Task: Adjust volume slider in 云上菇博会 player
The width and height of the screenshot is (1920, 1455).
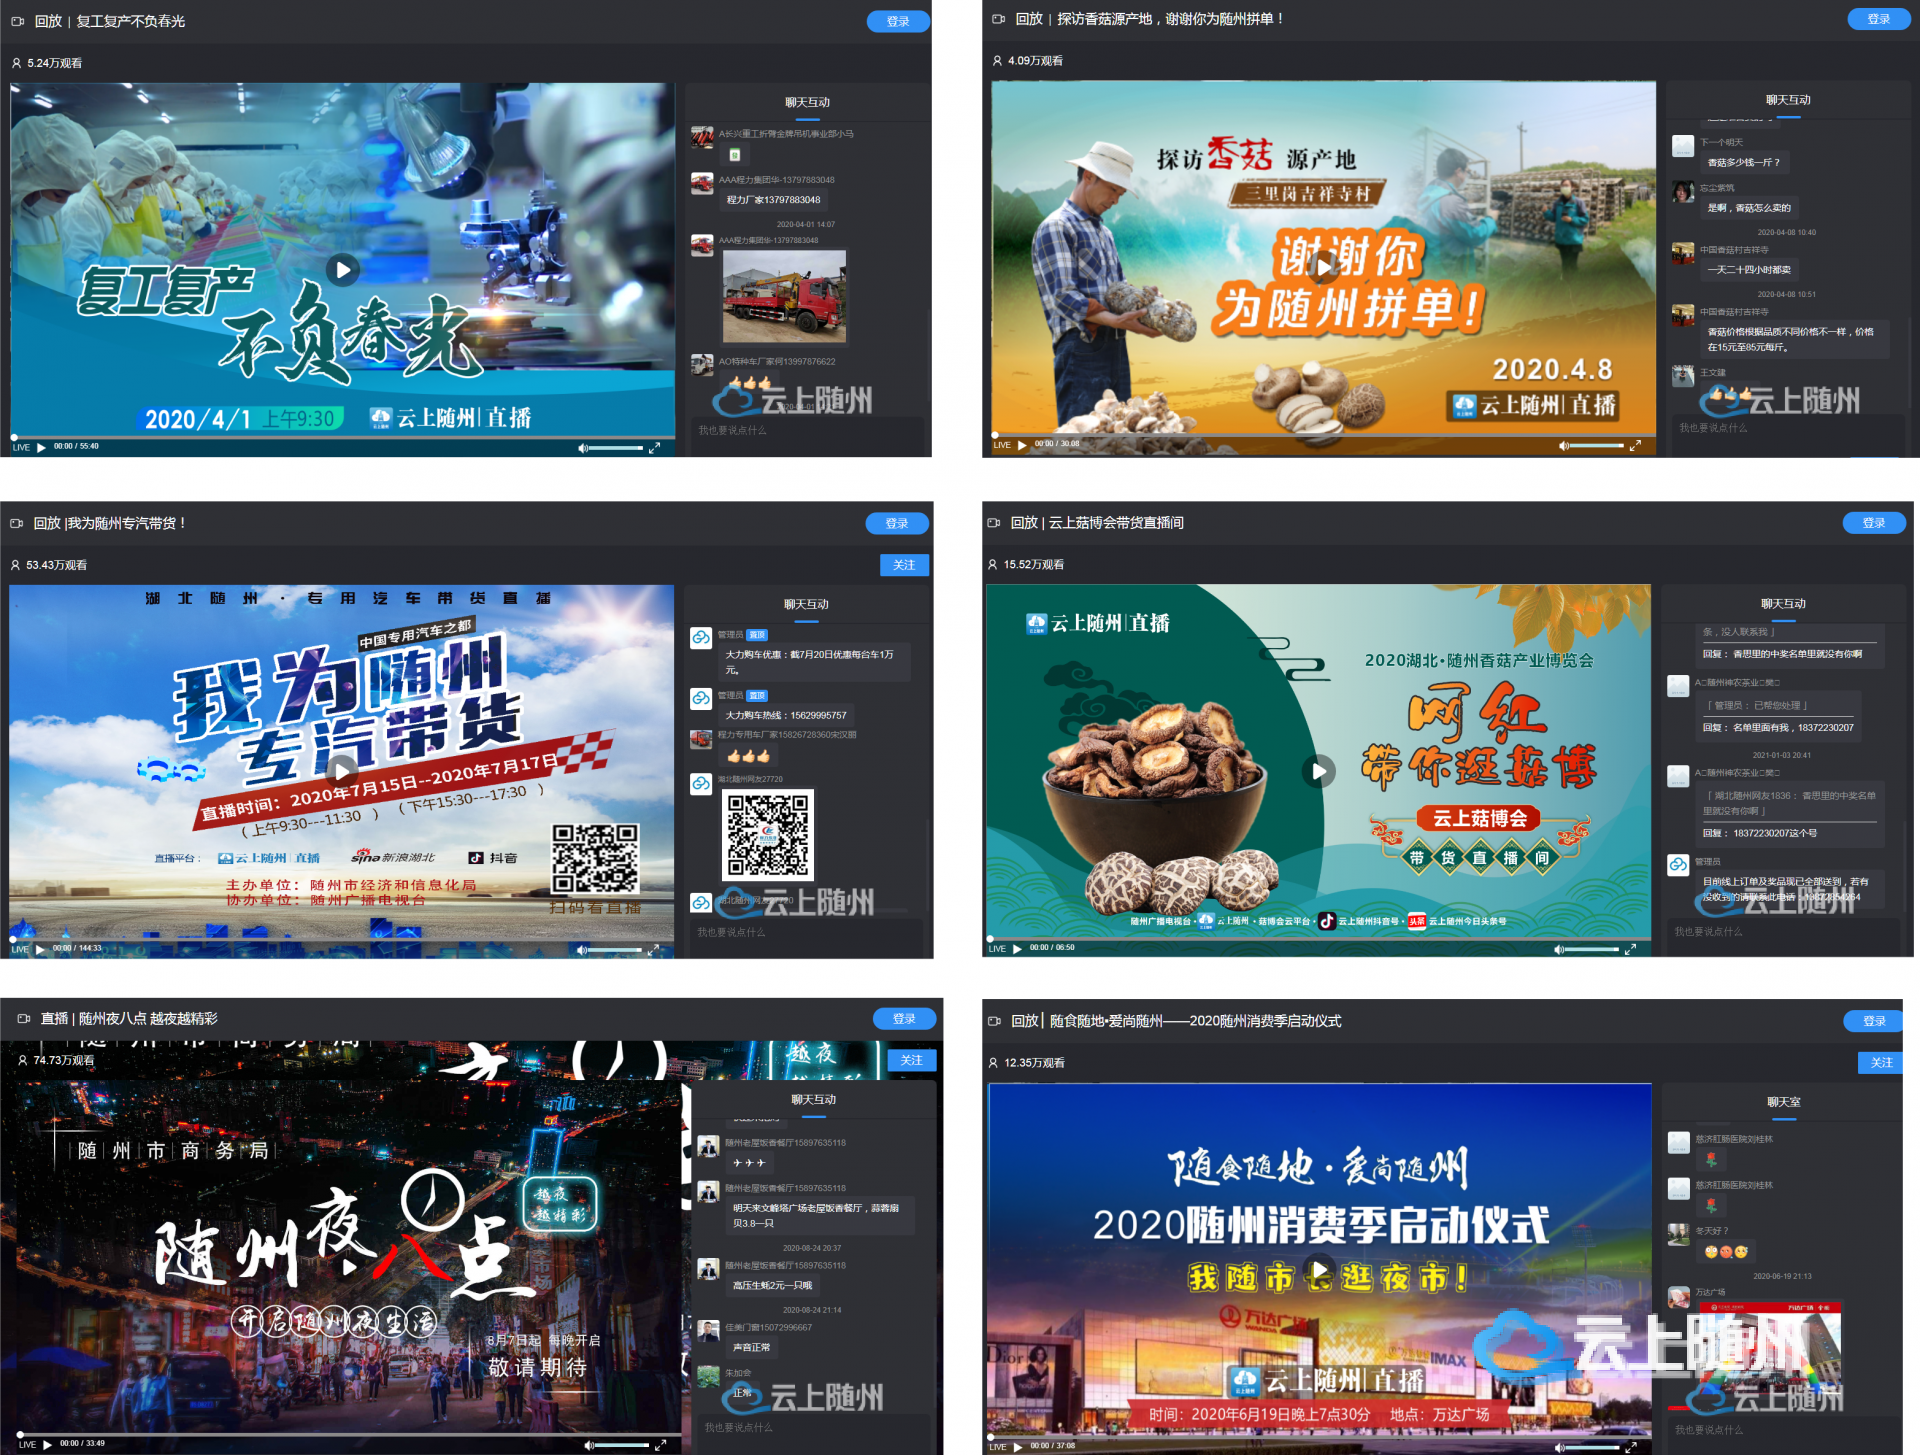Action: click(x=1592, y=949)
